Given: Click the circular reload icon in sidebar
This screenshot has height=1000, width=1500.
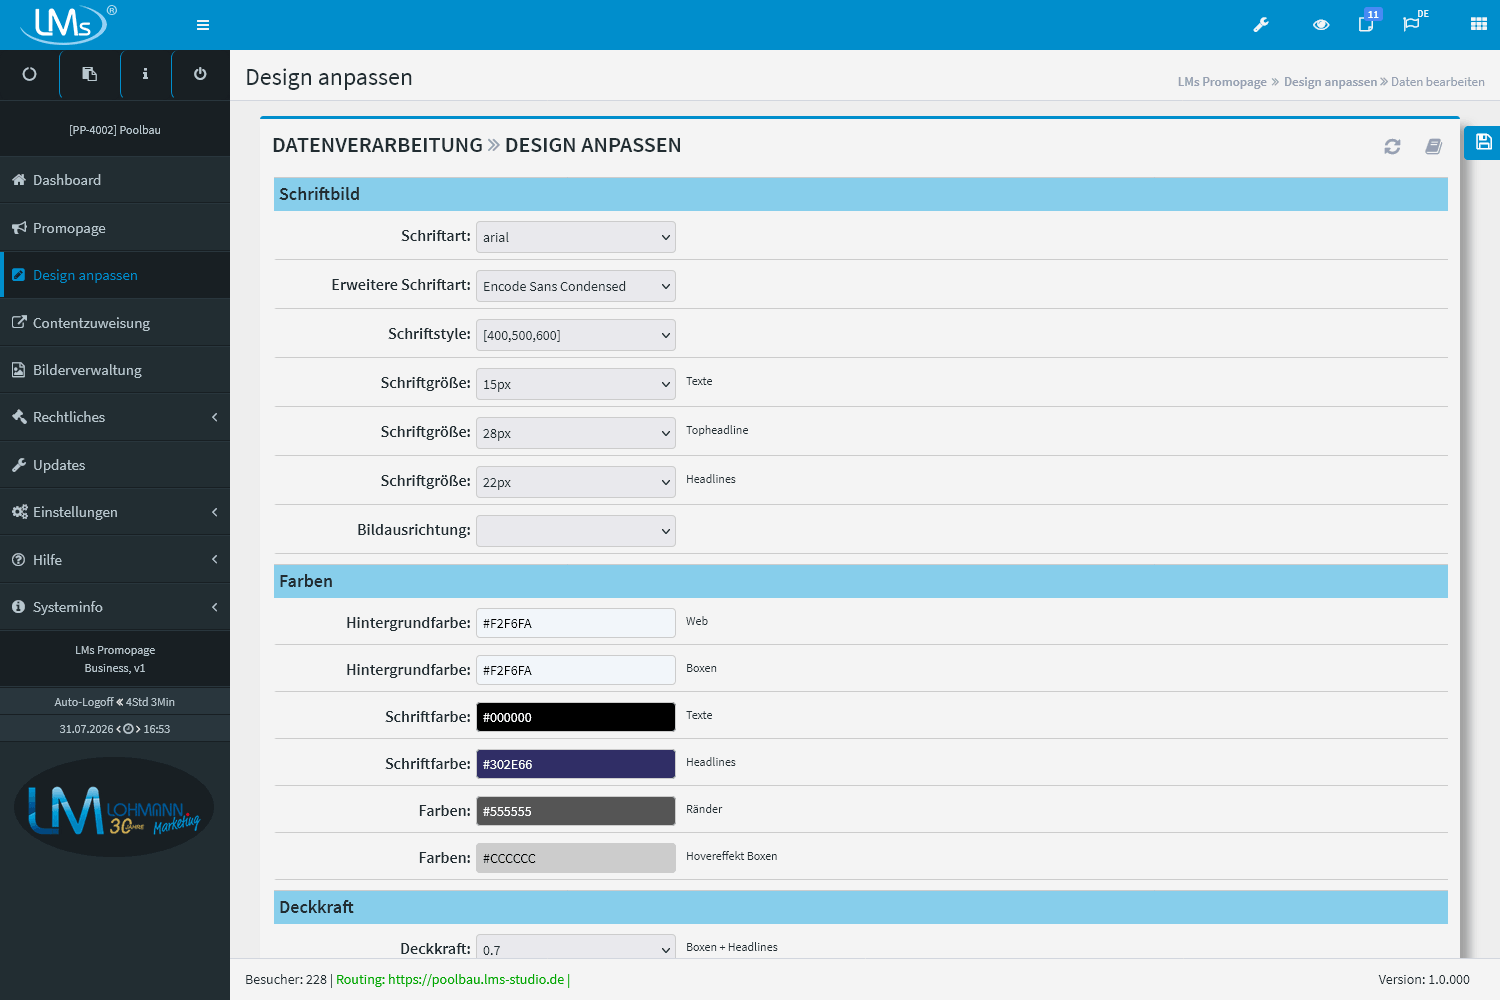Looking at the screenshot, I should (x=29, y=74).
